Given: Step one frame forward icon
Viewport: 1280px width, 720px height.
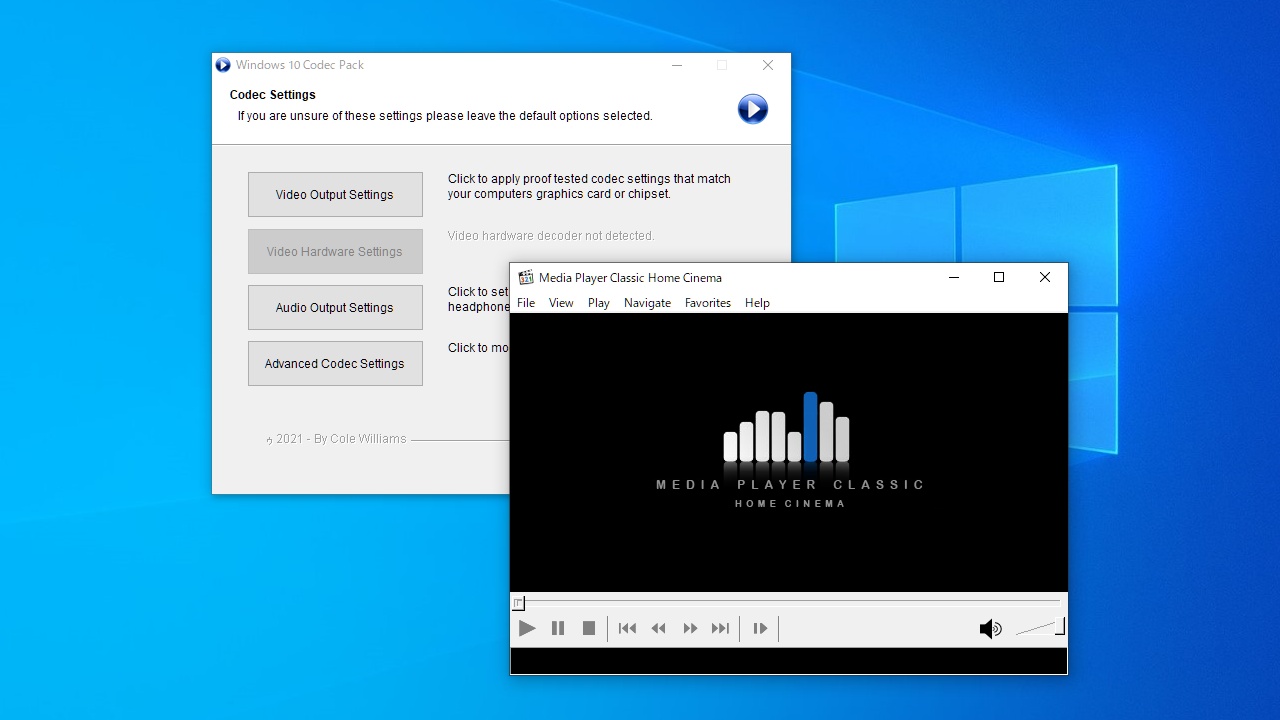Looking at the screenshot, I should 760,628.
